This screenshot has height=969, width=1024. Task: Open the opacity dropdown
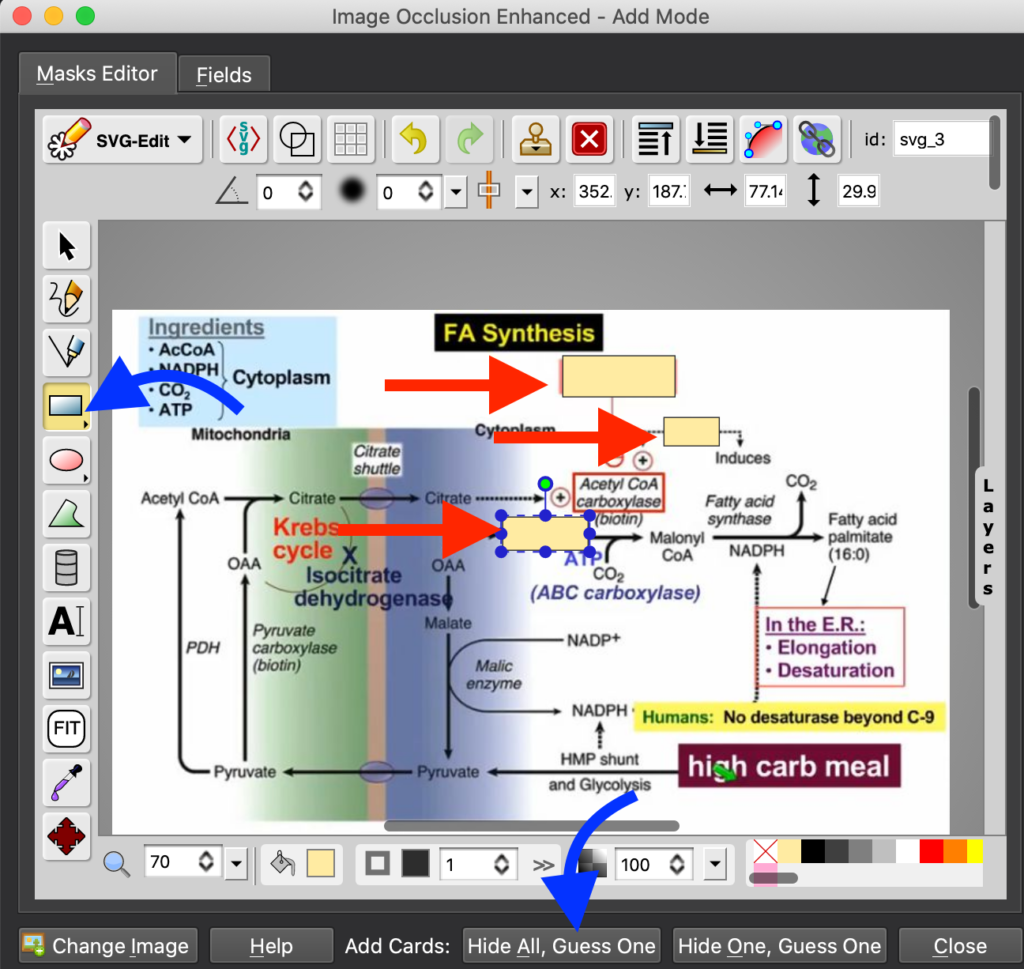tap(715, 865)
